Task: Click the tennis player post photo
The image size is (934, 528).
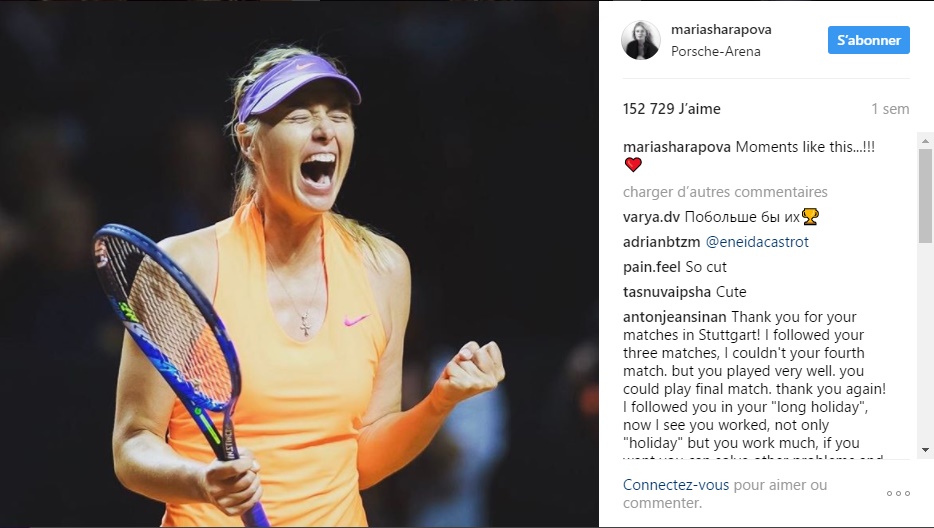Action: (x=299, y=264)
